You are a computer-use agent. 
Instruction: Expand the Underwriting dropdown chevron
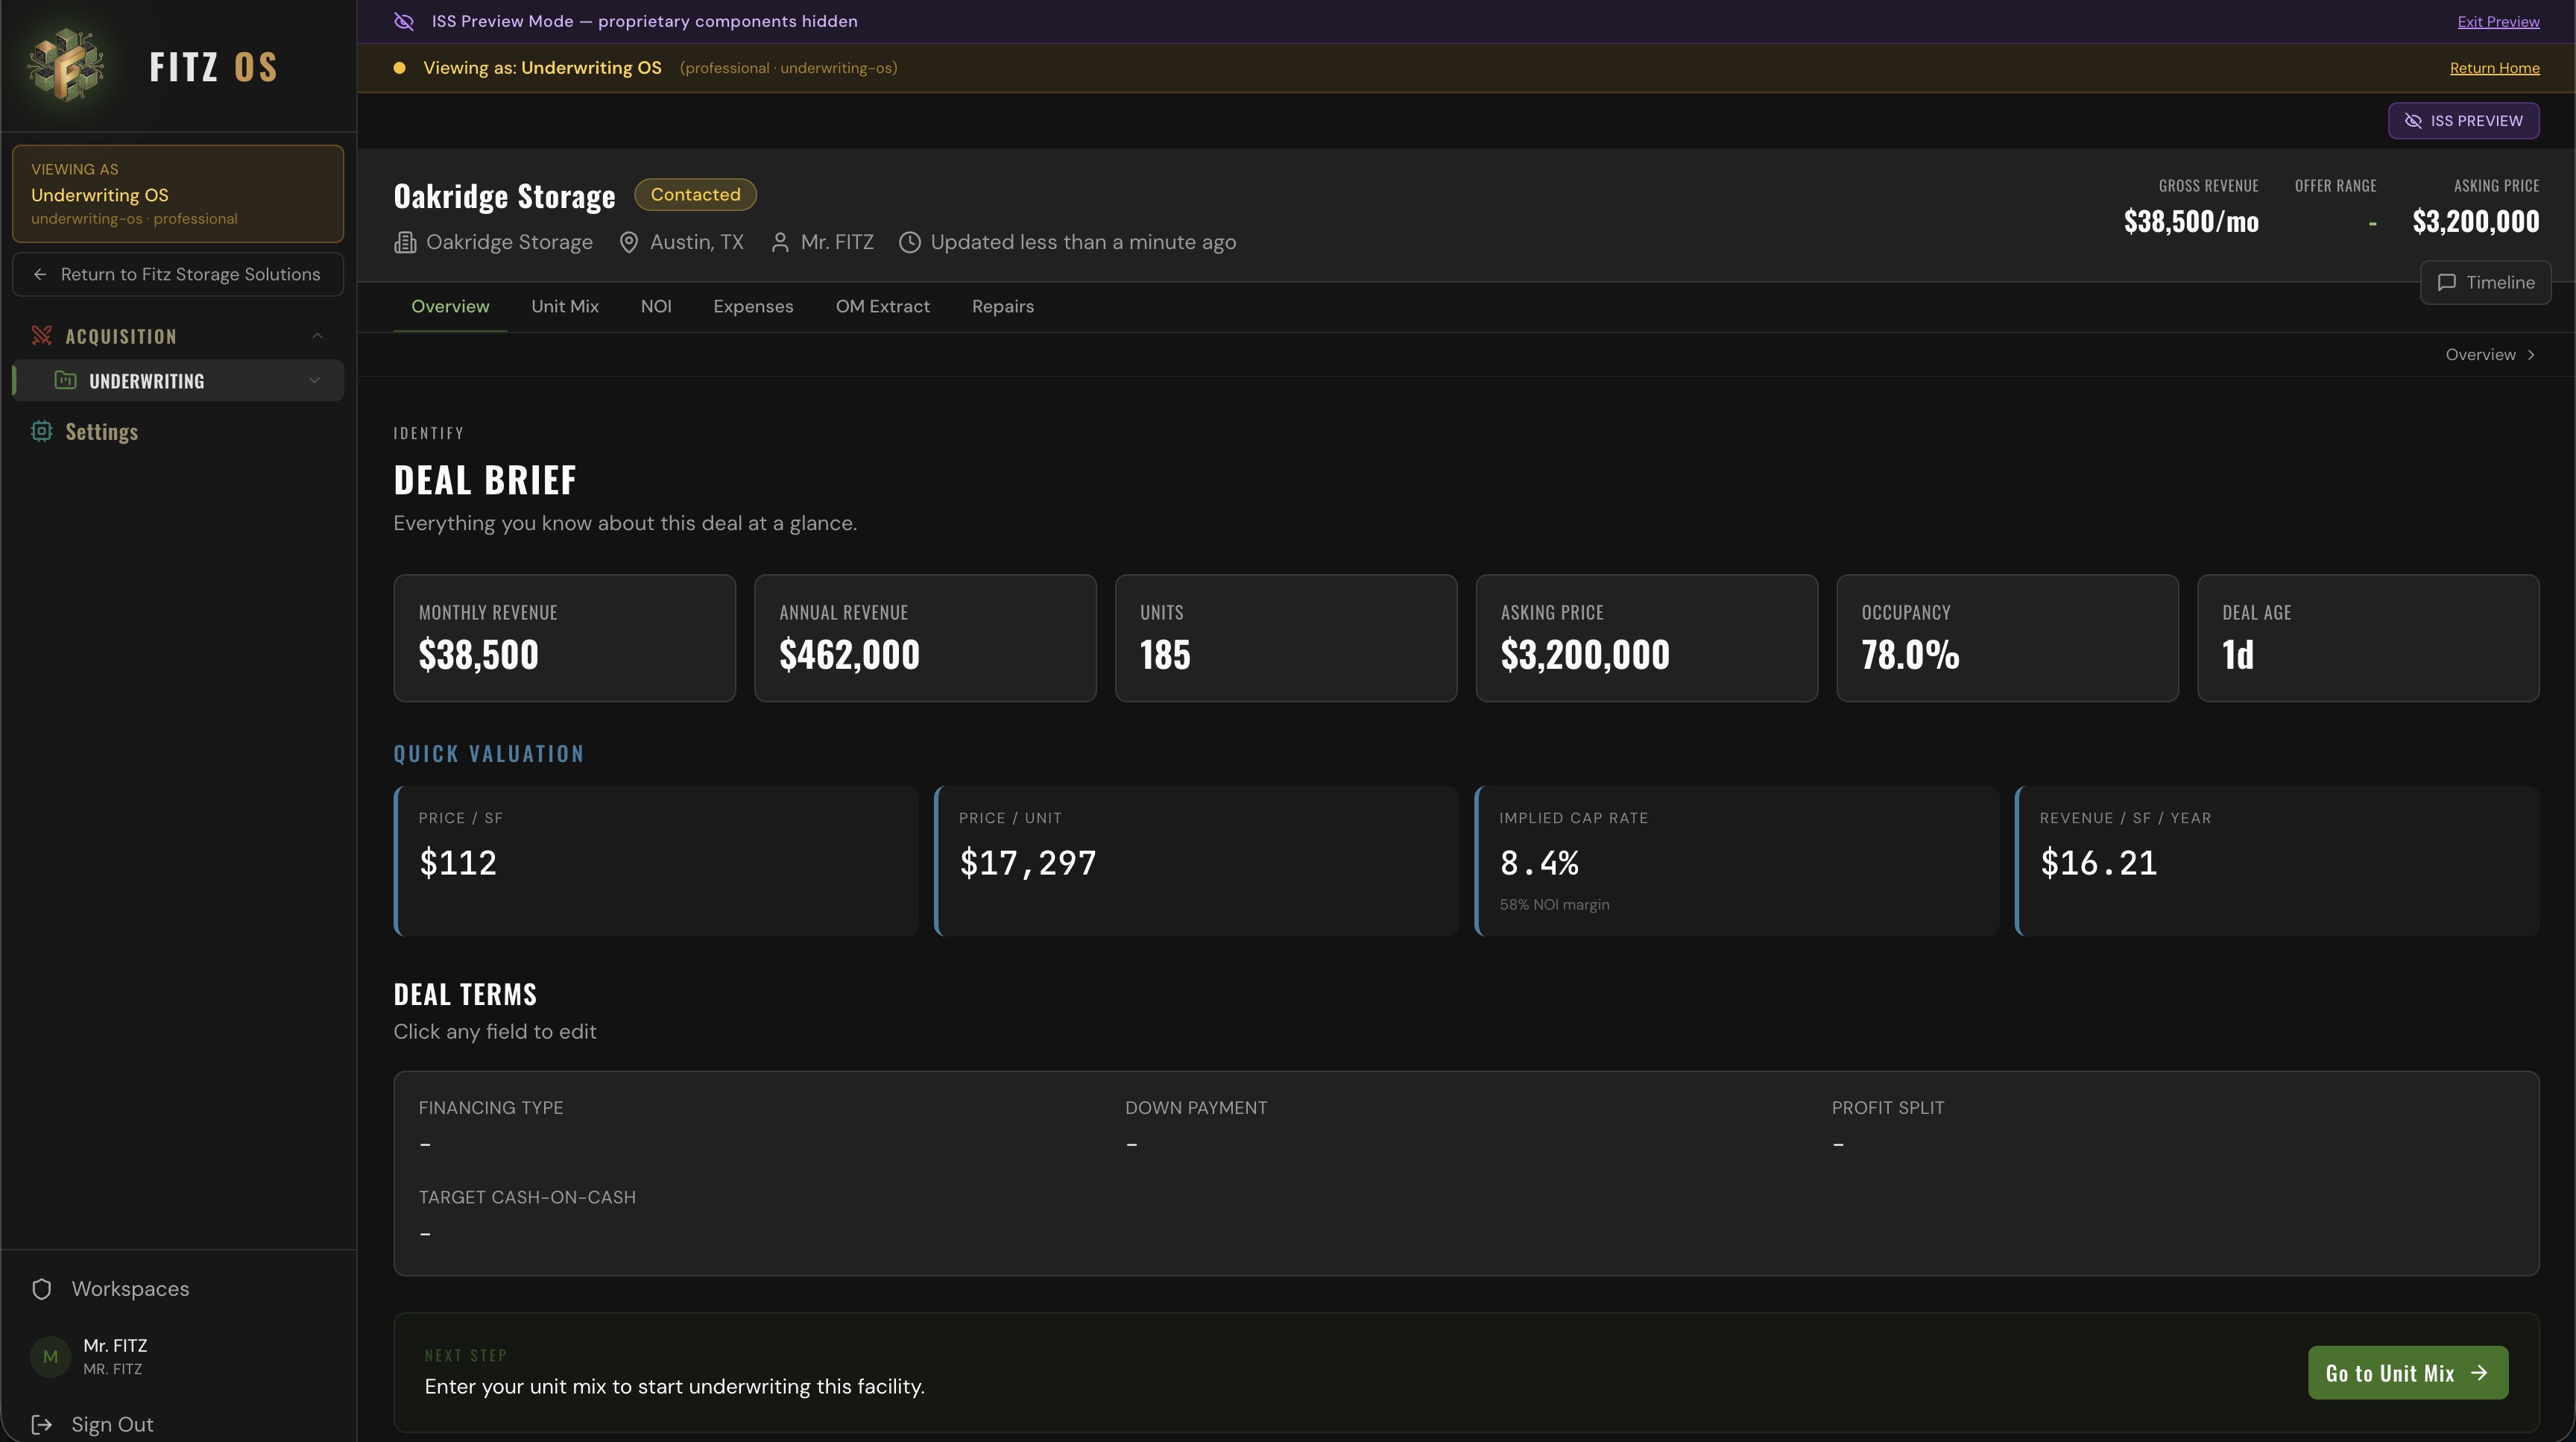click(314, 380)
